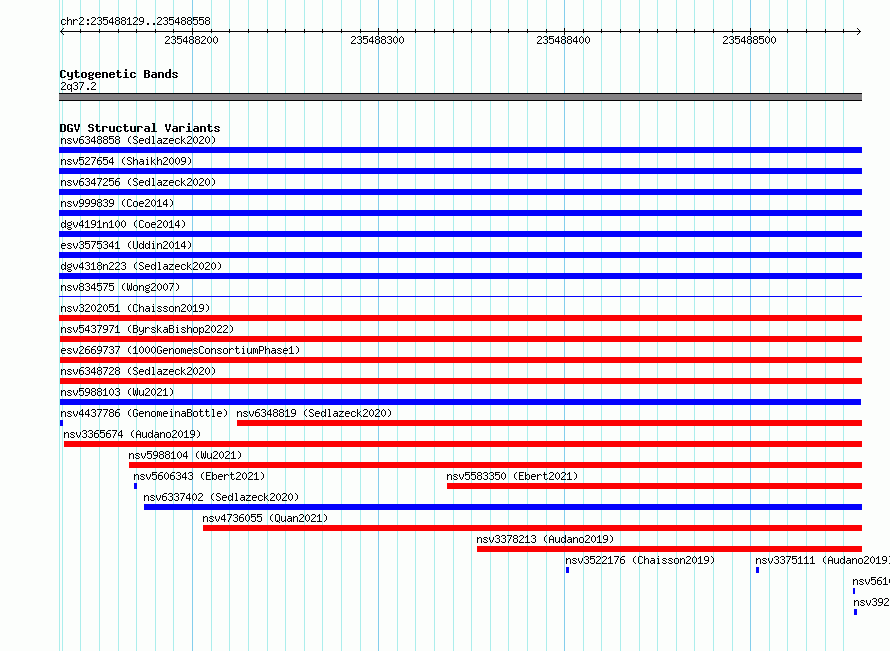Open the nsv6348728 (Sedlazeck2020) variant
This screenshot has height=651, width=890.
(138, 371)
